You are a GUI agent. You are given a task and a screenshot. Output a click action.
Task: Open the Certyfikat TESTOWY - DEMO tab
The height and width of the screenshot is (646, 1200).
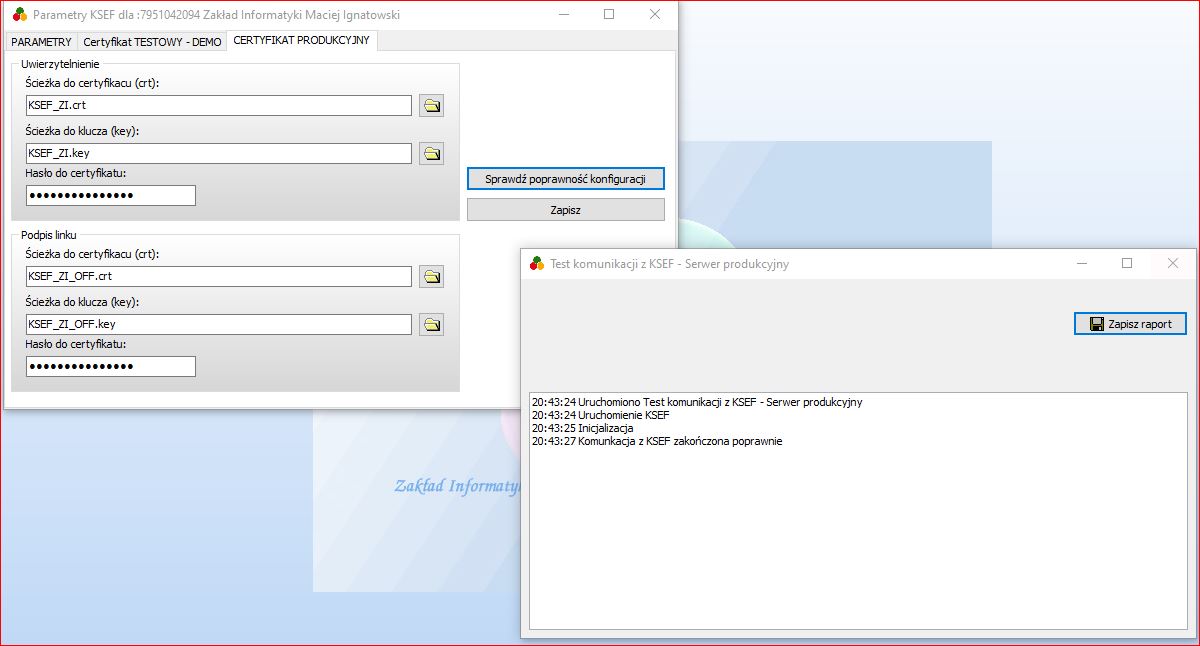[152, 42]
